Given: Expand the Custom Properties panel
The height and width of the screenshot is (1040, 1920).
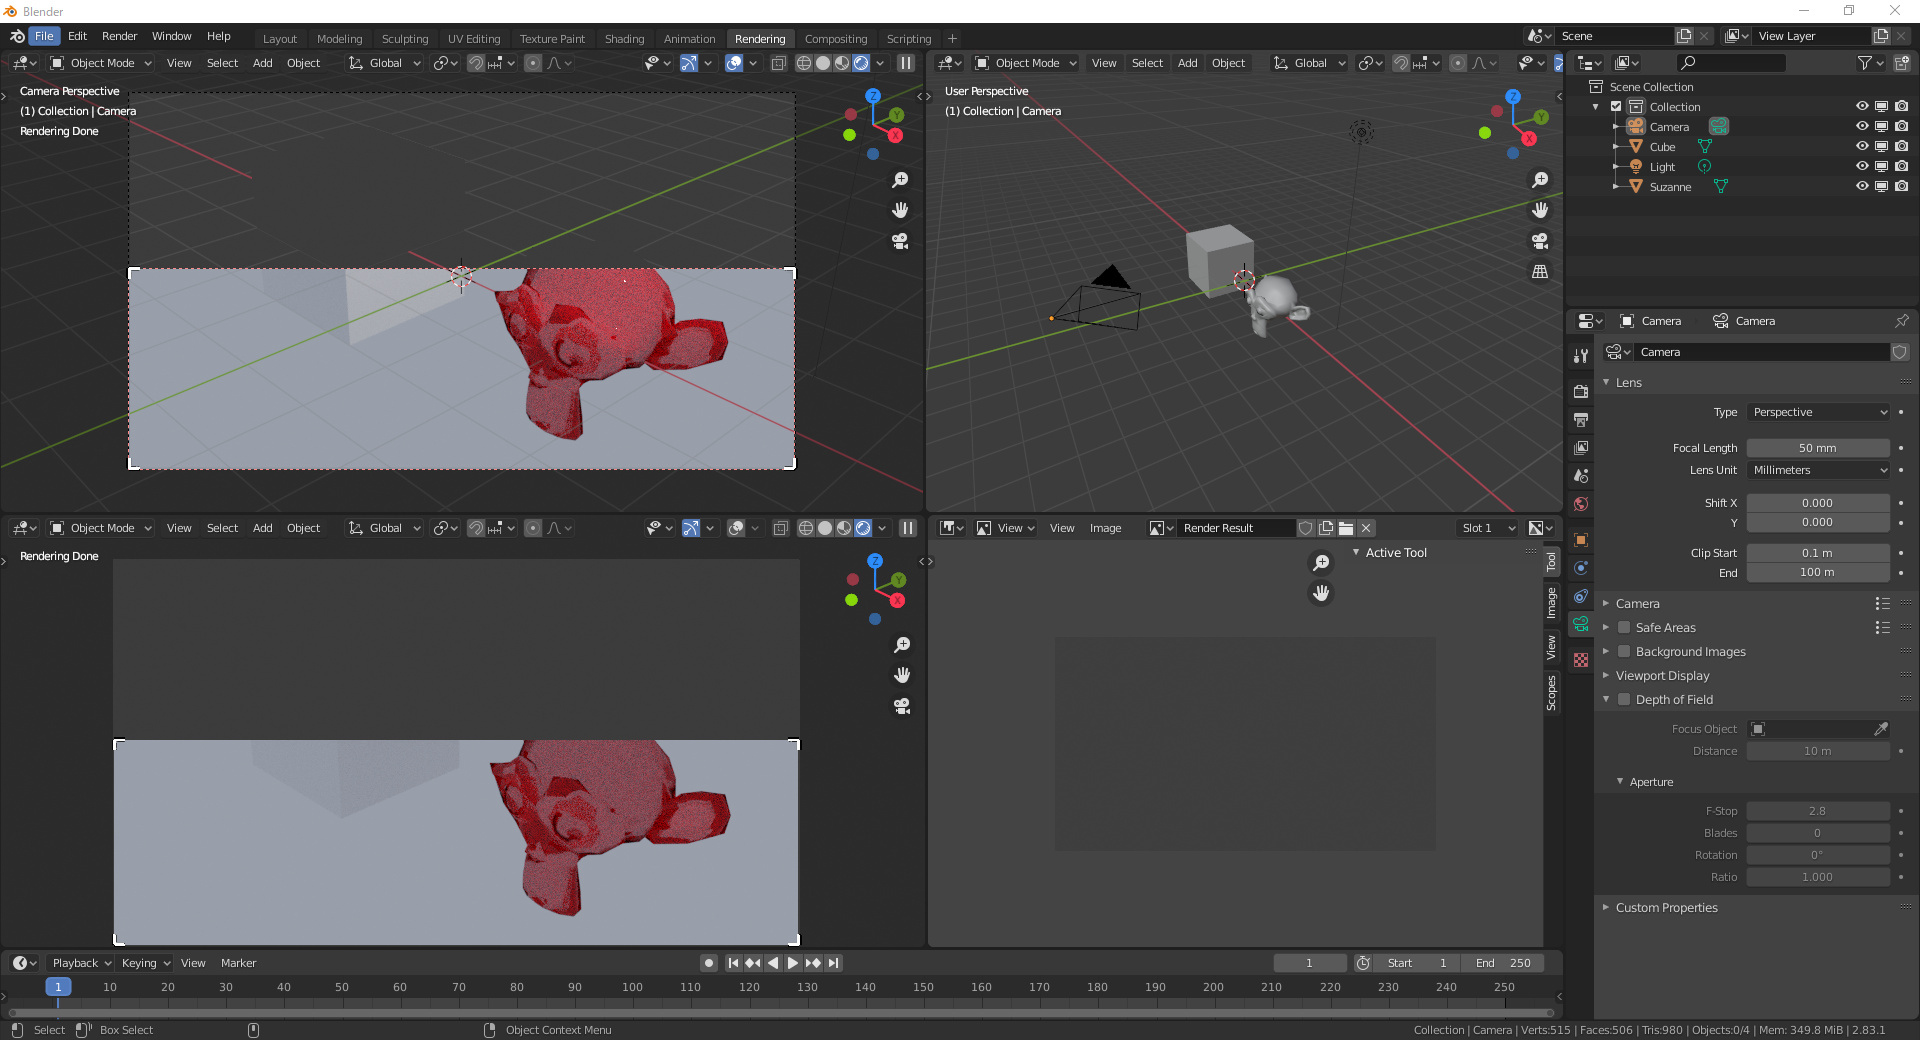Looking at the screenshot, I should 1666,908.
